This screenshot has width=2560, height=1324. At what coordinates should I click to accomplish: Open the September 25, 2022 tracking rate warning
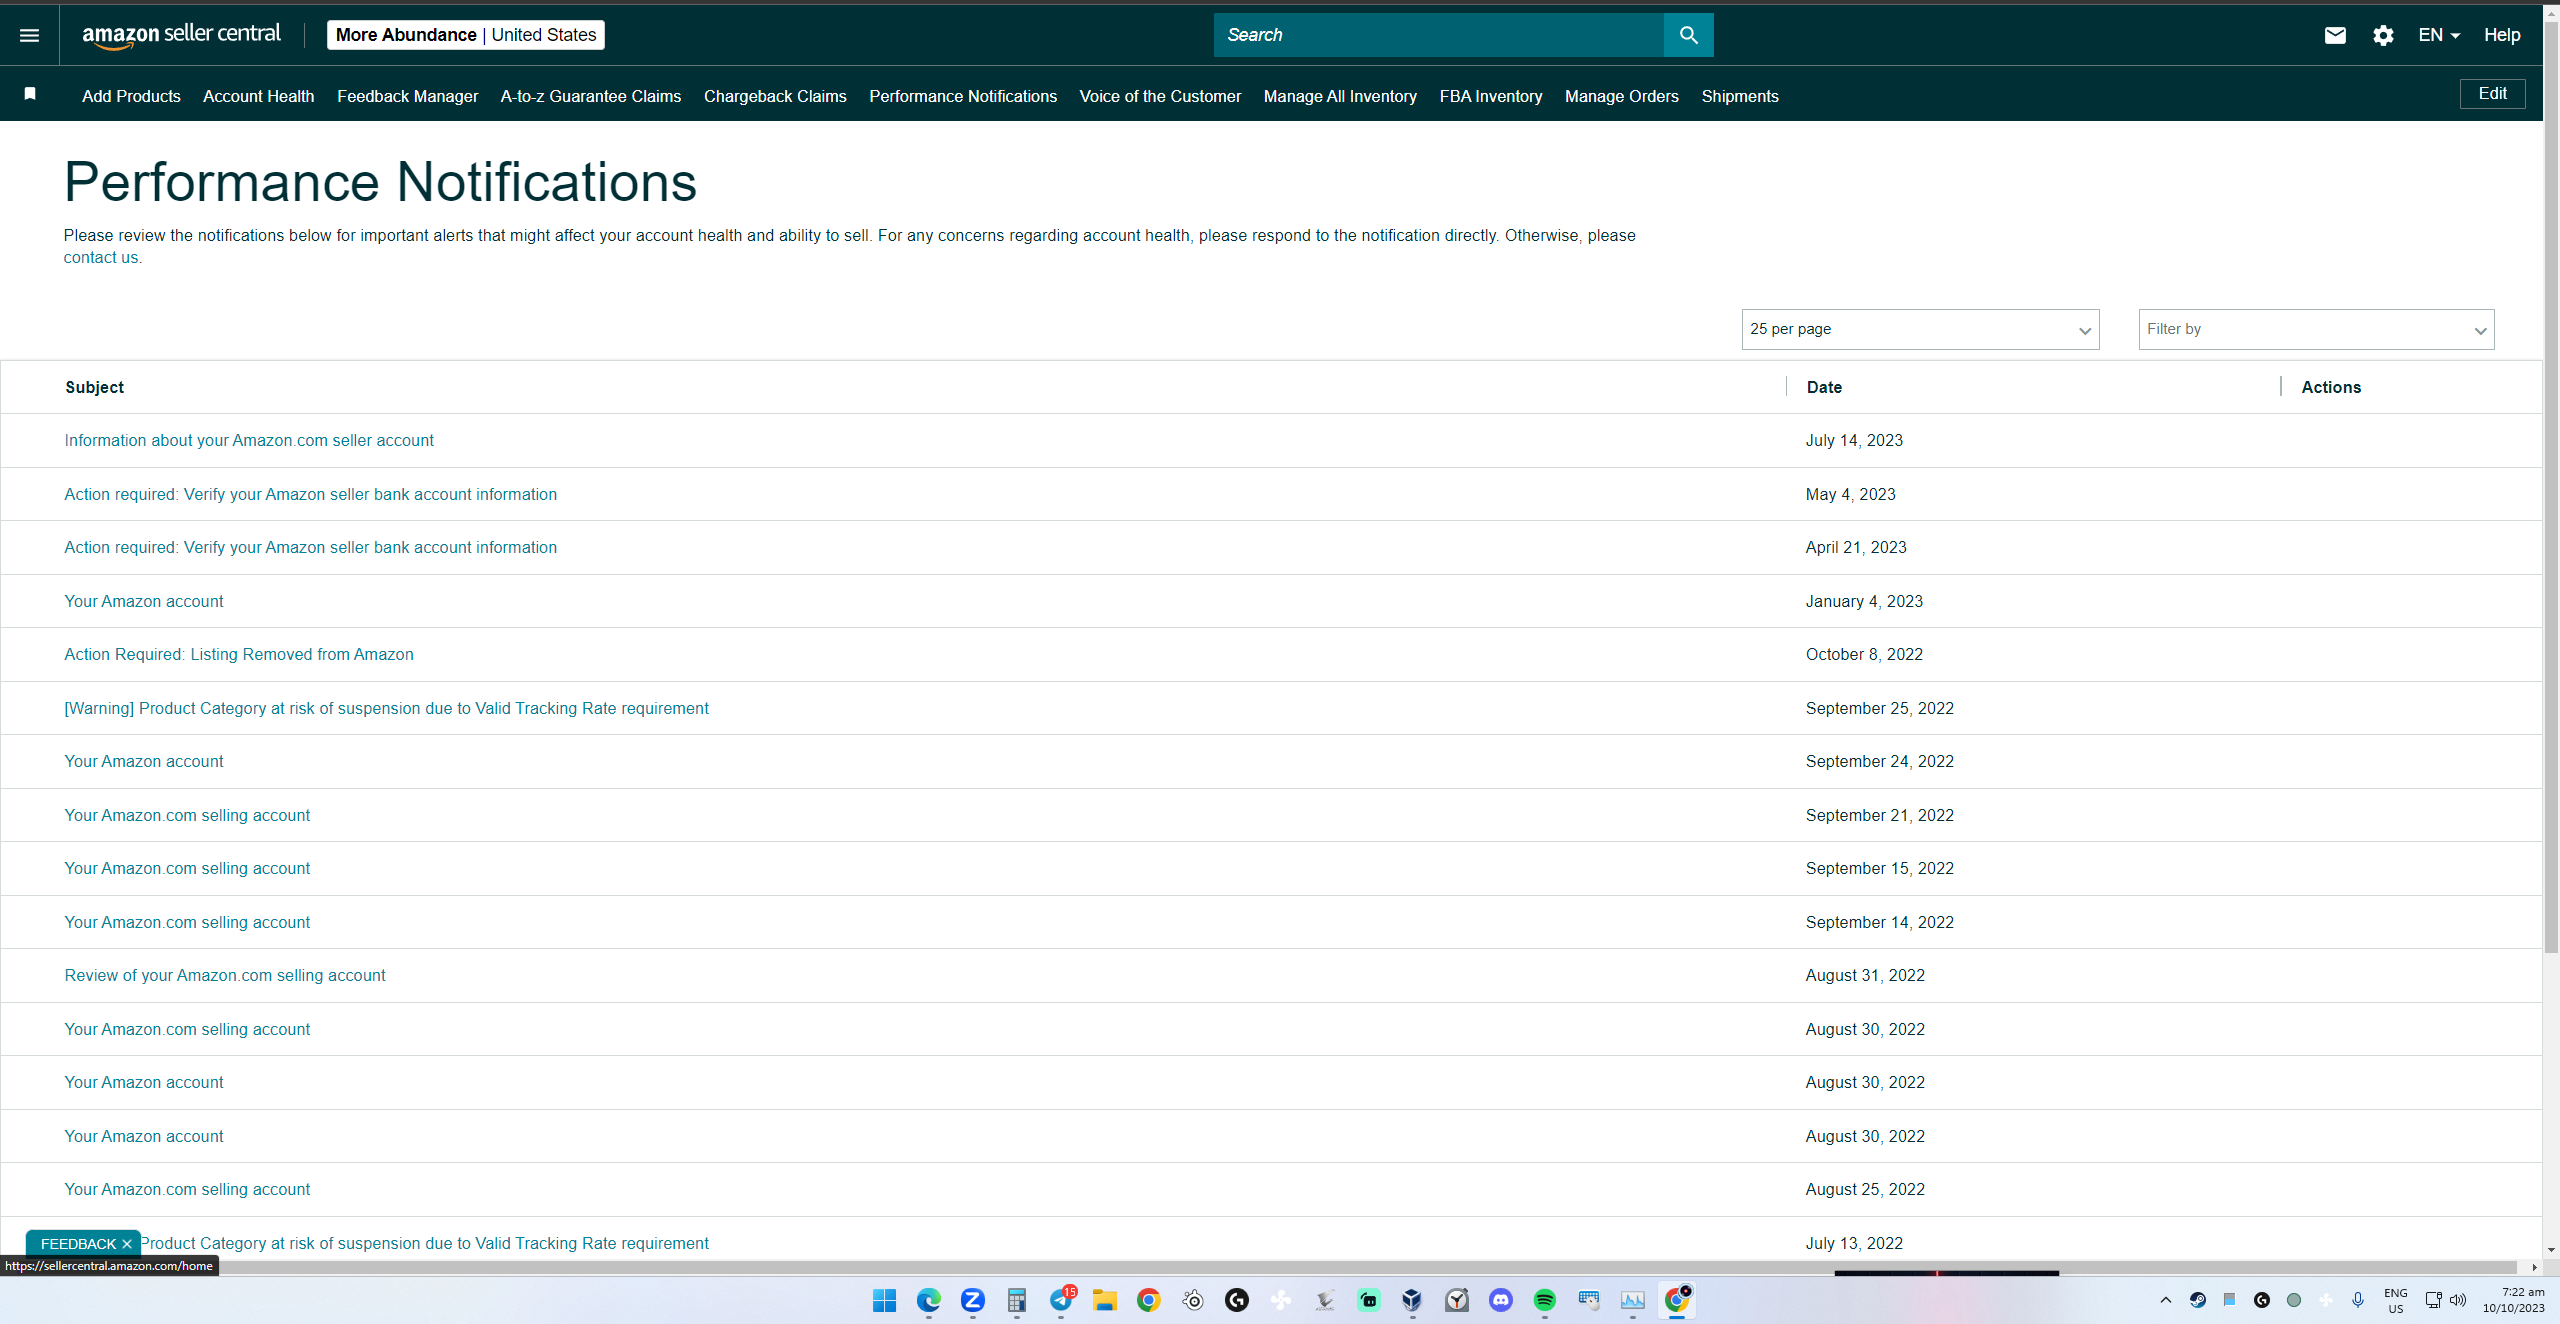386,708
